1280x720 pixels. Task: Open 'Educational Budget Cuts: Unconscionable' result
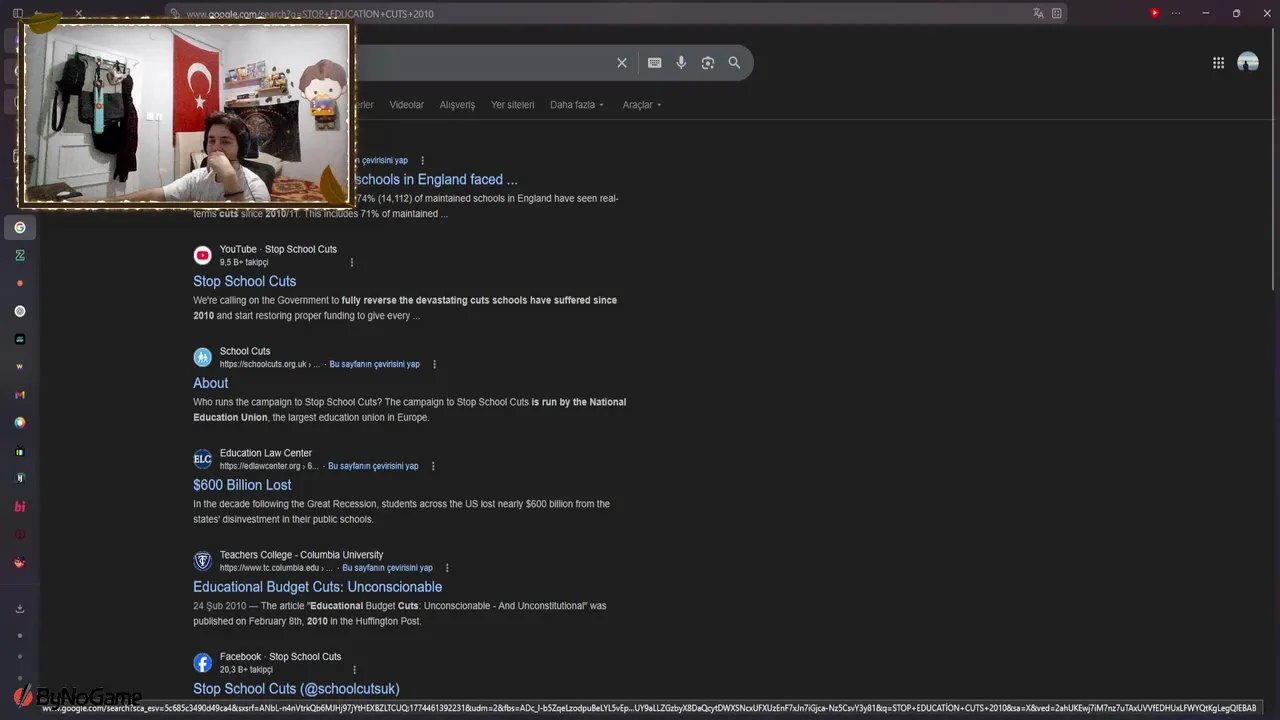[317, 587]
